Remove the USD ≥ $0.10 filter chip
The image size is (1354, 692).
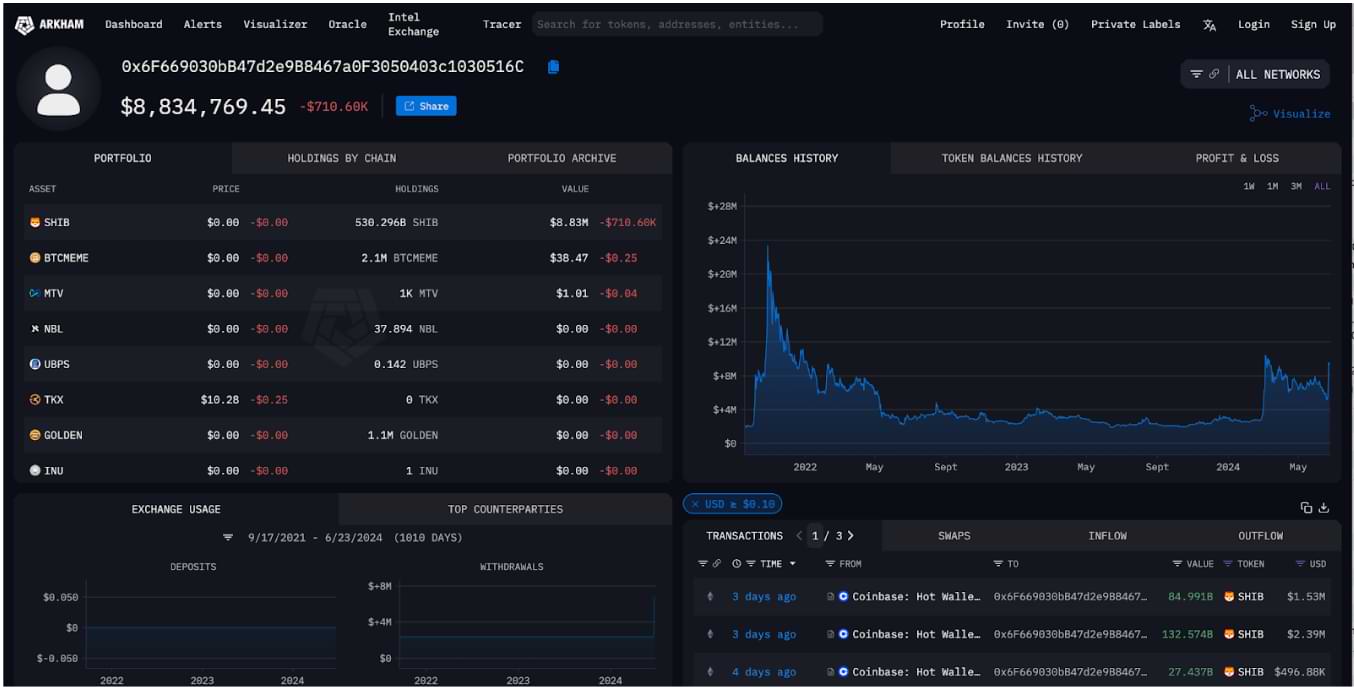(x=695, y=505)
